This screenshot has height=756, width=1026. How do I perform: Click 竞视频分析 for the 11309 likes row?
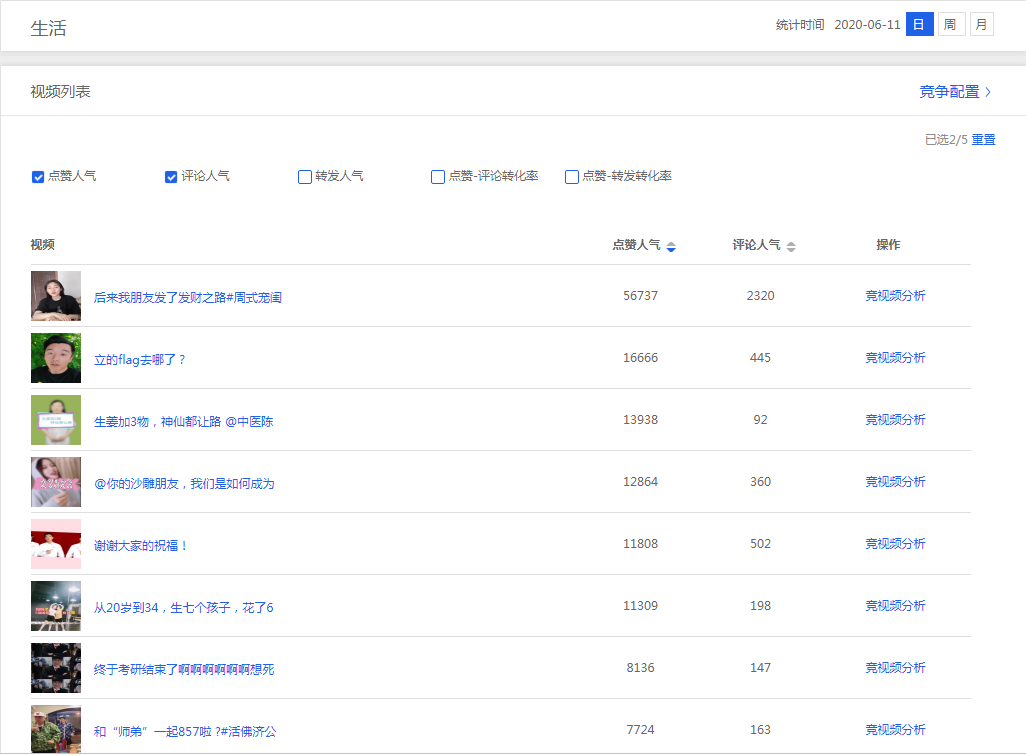coord(895,606)
